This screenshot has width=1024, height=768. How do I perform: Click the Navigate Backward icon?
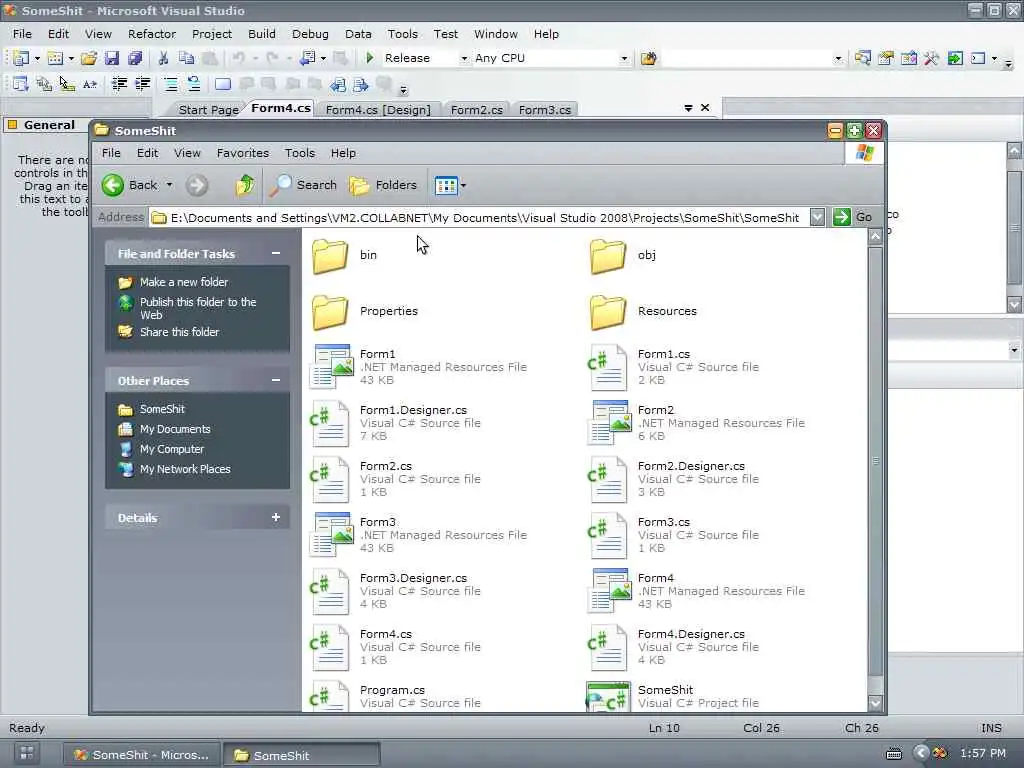tap(308, 58)
